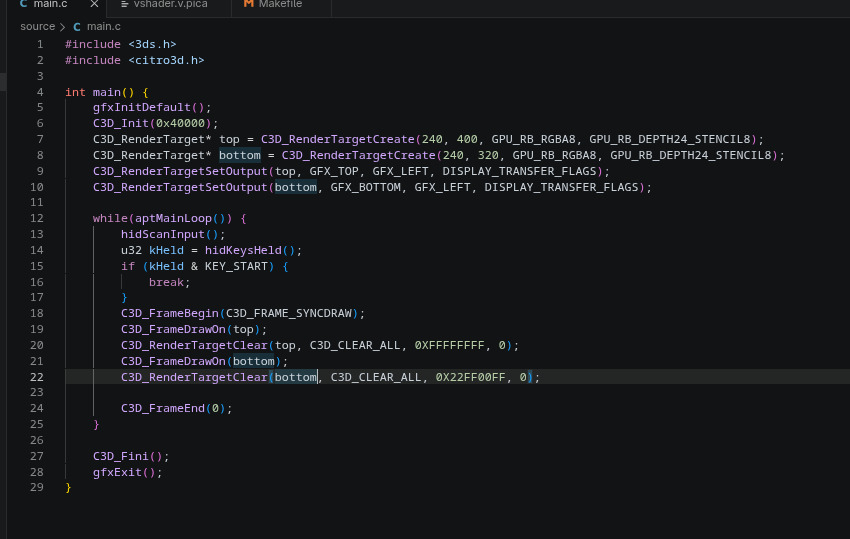Click line number 22 in the gutter
The width and height of the screenshot is (850, 539).
click(x=36, y=377)
